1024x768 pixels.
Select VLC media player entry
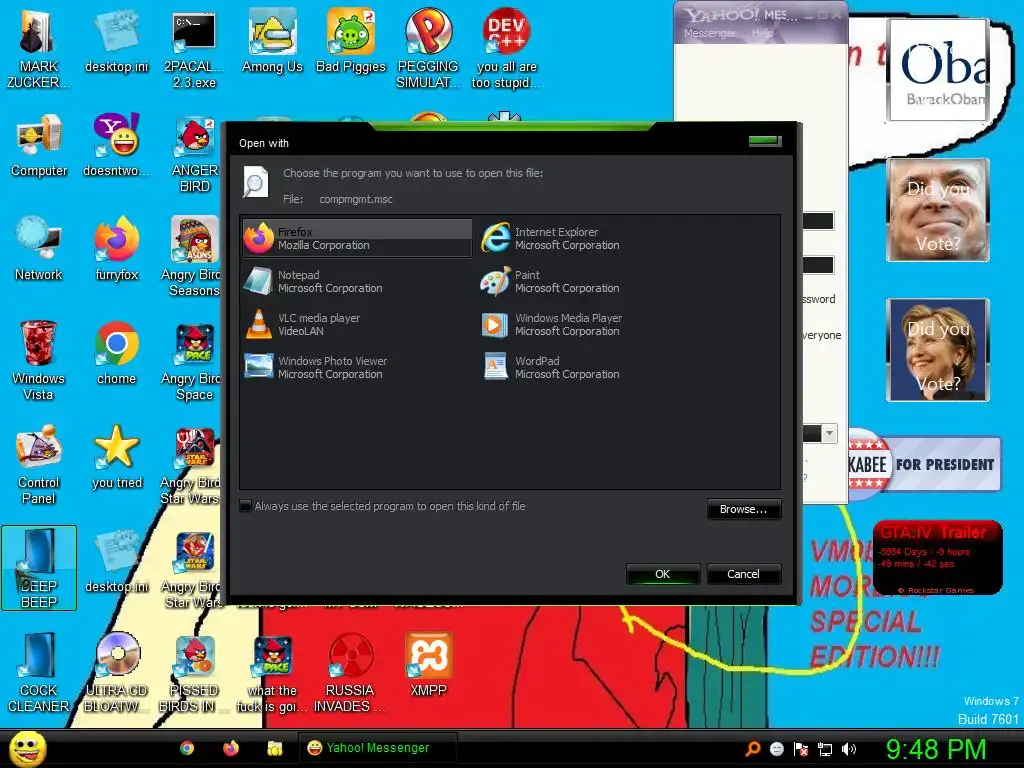[x=302, y=325]
